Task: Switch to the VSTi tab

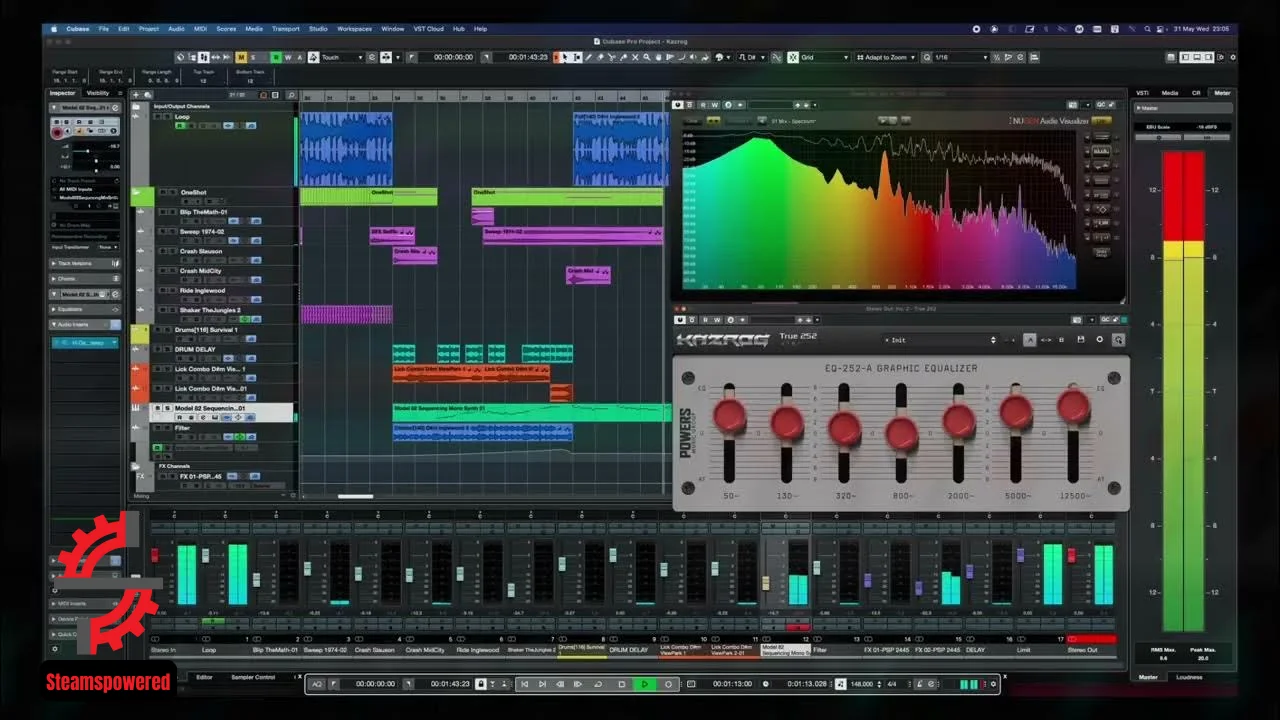Action: point(1141,93)
